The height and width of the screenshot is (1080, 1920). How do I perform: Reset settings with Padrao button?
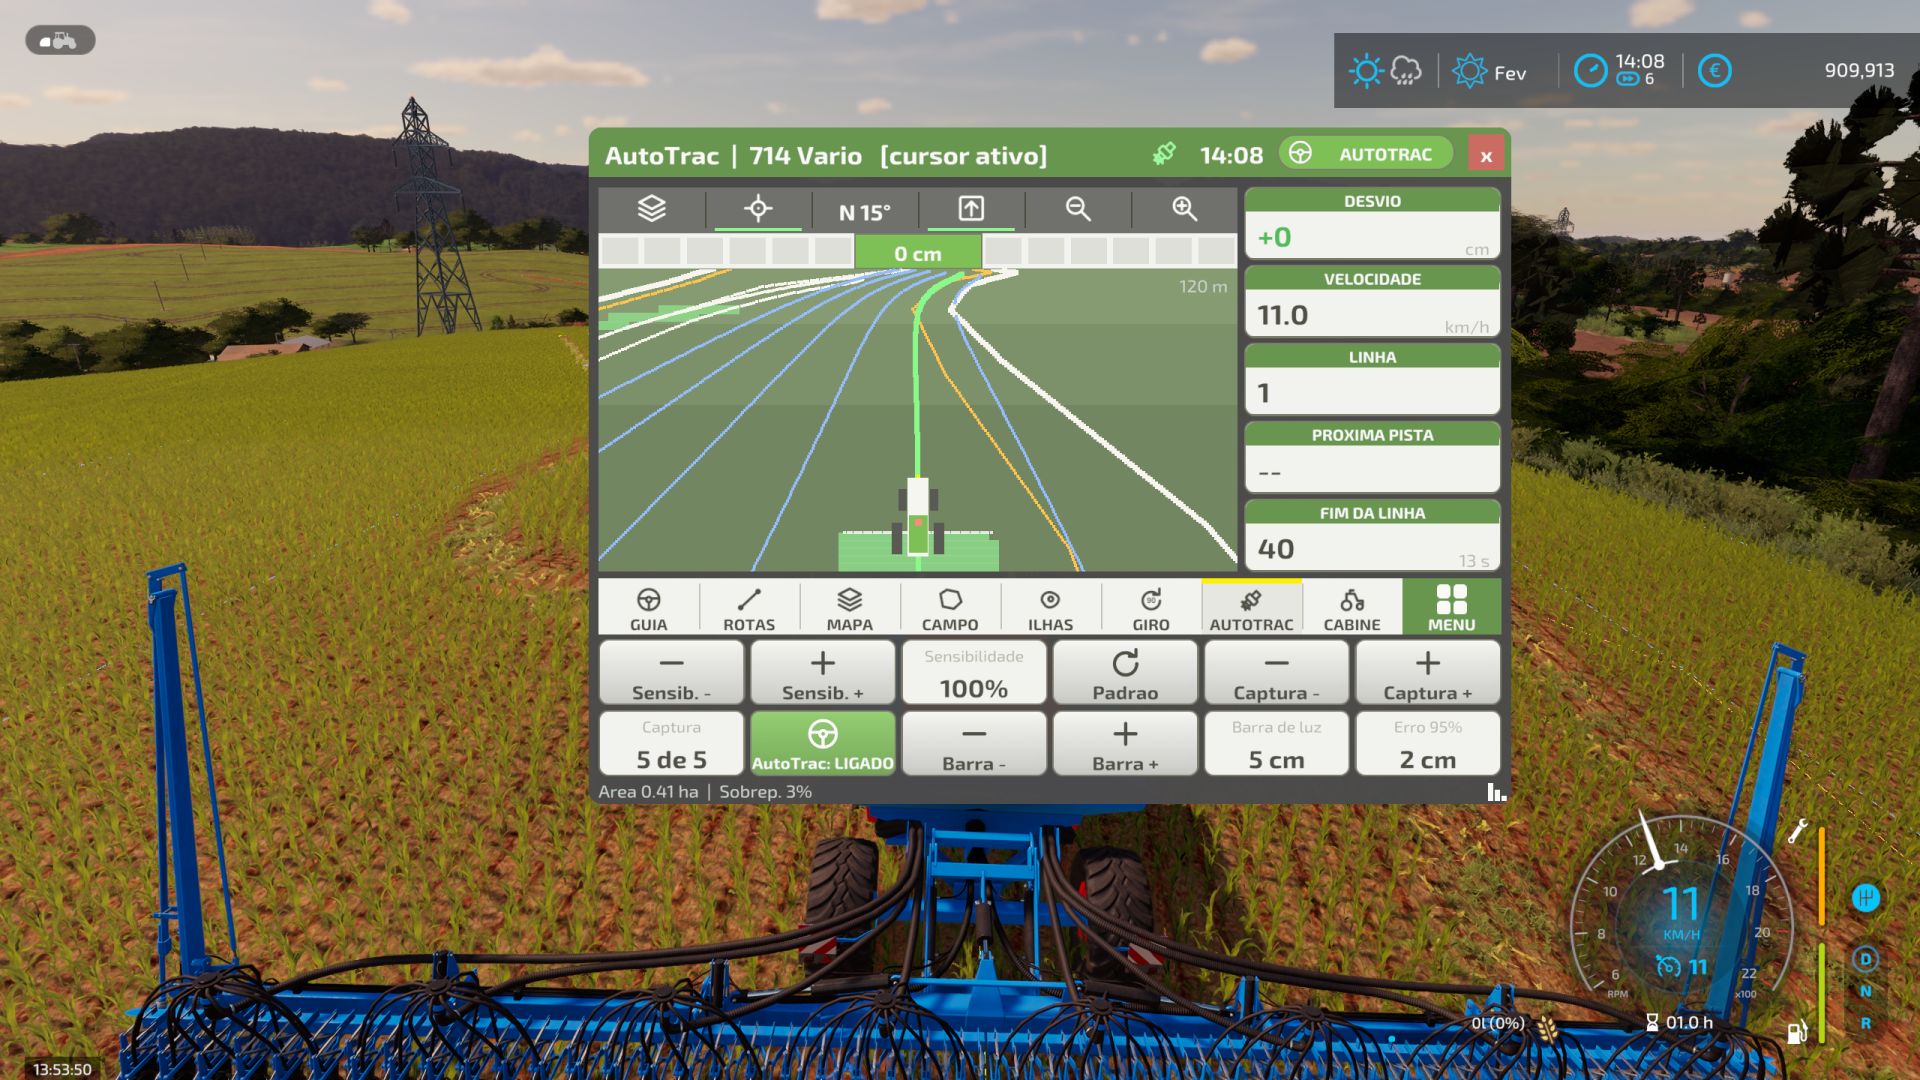[x=1125, y=674]
